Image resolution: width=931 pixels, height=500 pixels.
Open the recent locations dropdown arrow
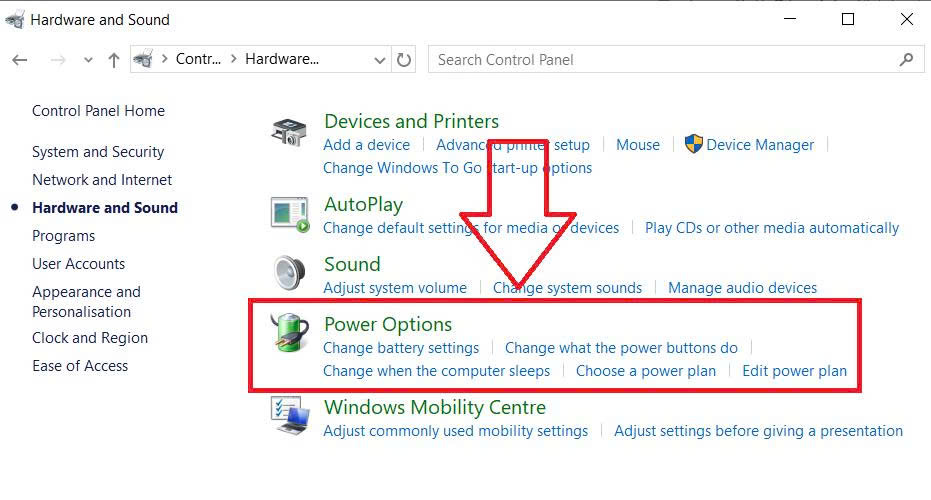pyautogui.click(x=88, y=60)
